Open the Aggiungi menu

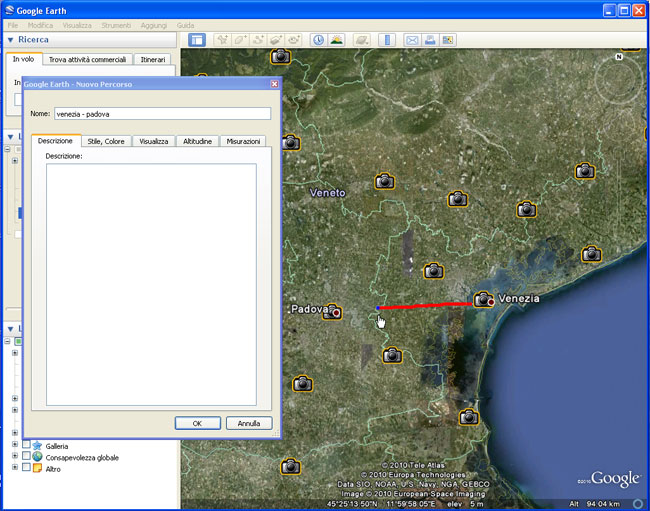[153, 25]
